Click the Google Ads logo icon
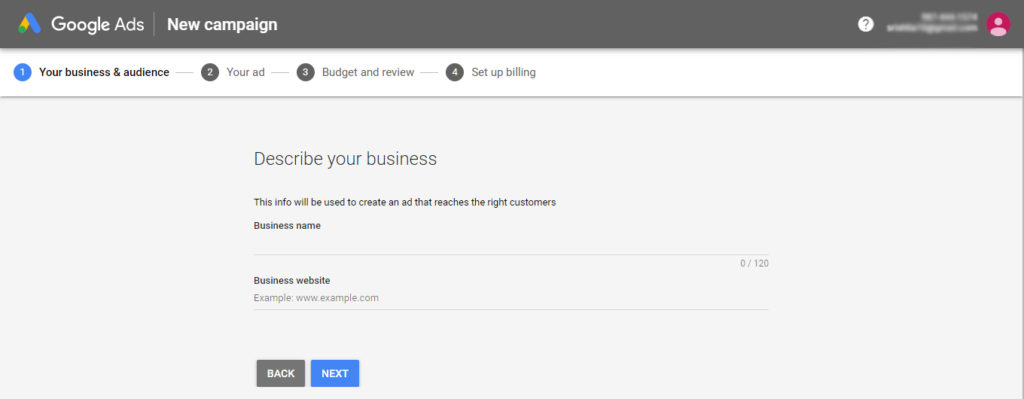 (x=29, y=24)
